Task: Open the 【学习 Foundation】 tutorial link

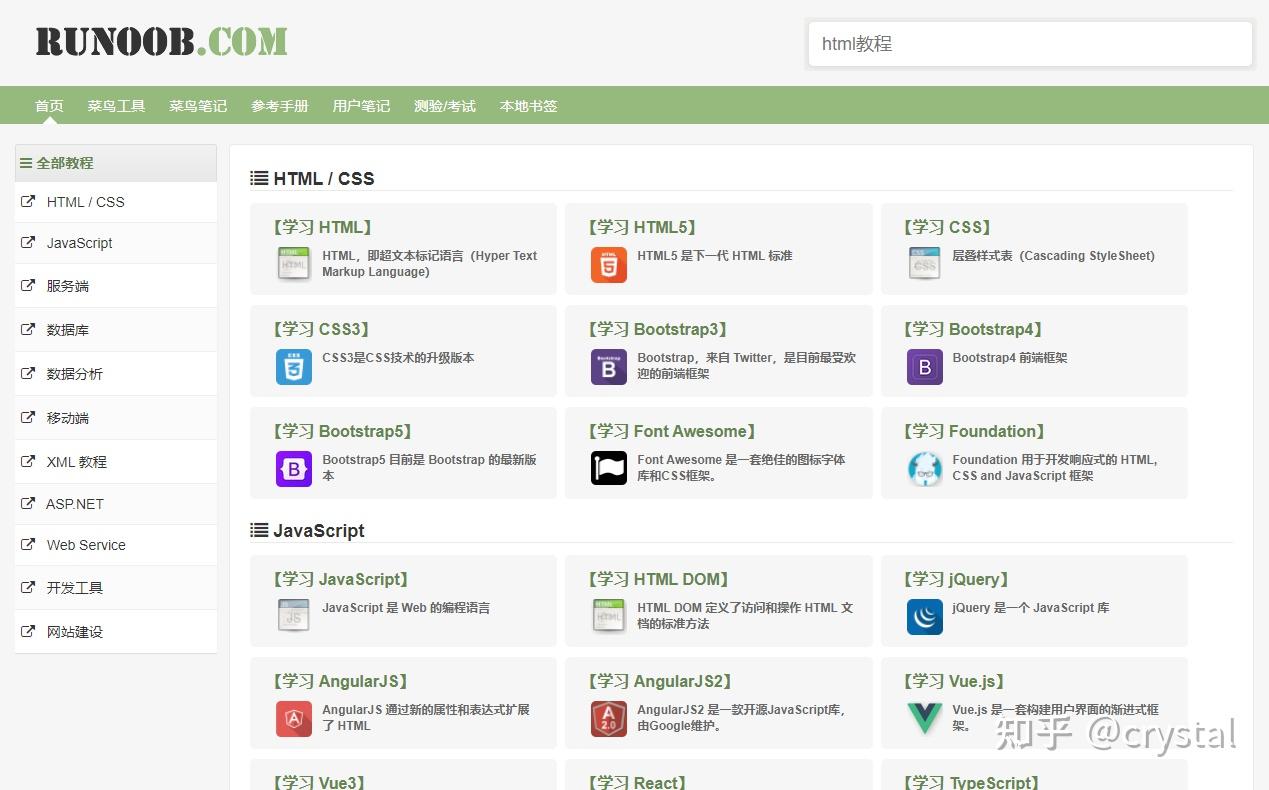Action: point(974,431)
